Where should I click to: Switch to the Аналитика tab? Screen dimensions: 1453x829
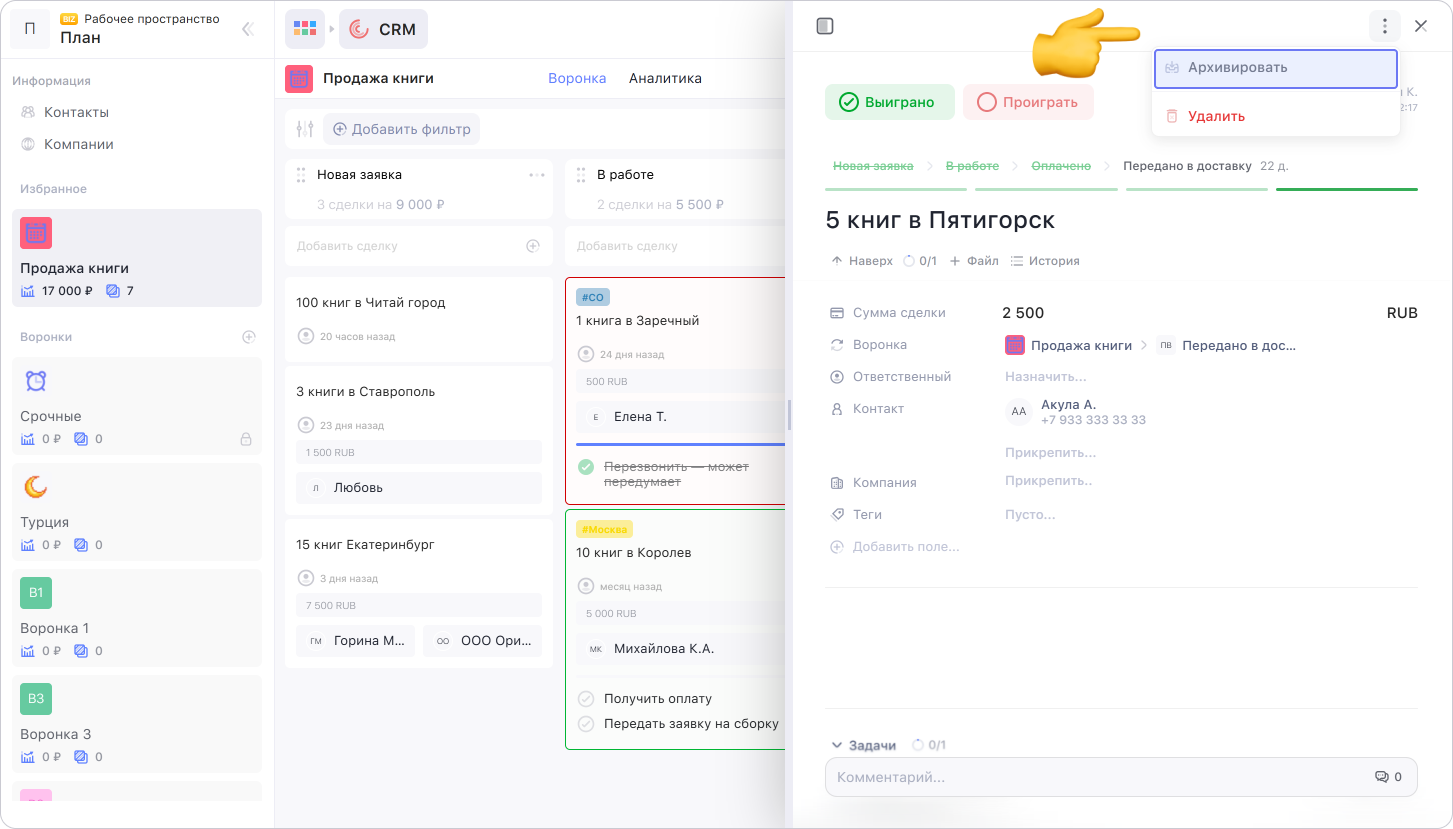click(x=665, y=78)
